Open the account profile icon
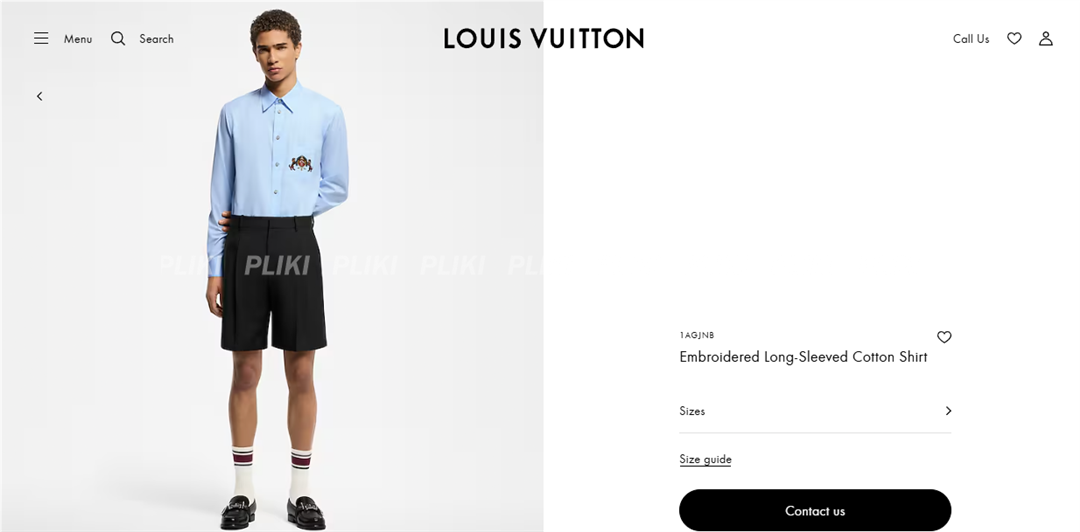 (1046, 39)
